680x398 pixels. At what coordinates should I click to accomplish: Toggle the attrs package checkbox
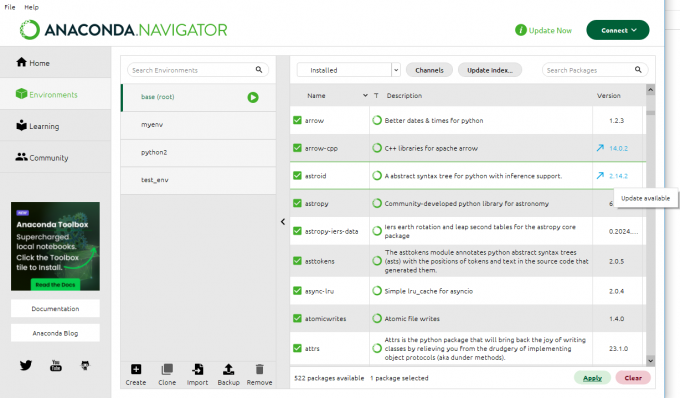coord(297,348)
